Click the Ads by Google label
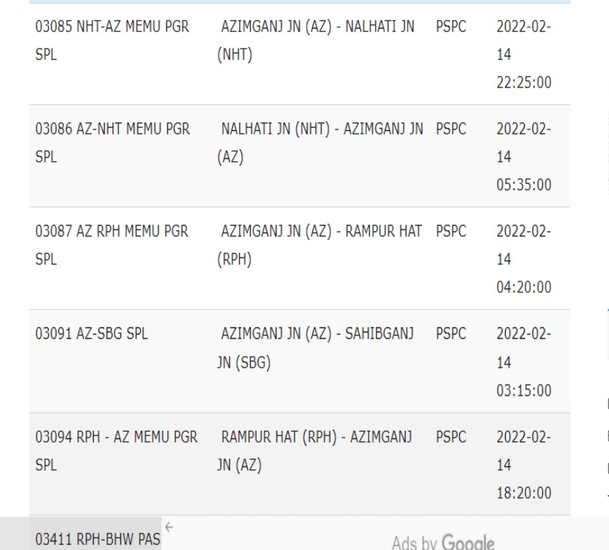The image size is (609, 550). (x=443, y=542)
